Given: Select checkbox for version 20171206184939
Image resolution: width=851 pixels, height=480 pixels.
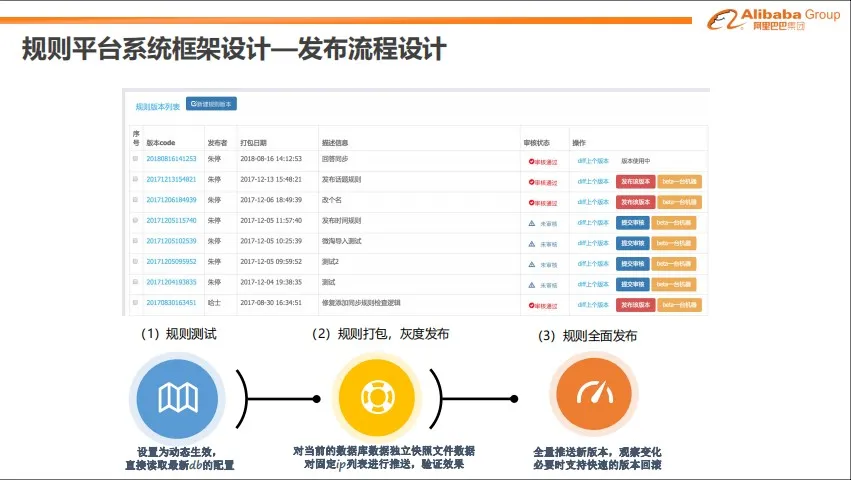Looking at the screenshot, I should [135, 200].
